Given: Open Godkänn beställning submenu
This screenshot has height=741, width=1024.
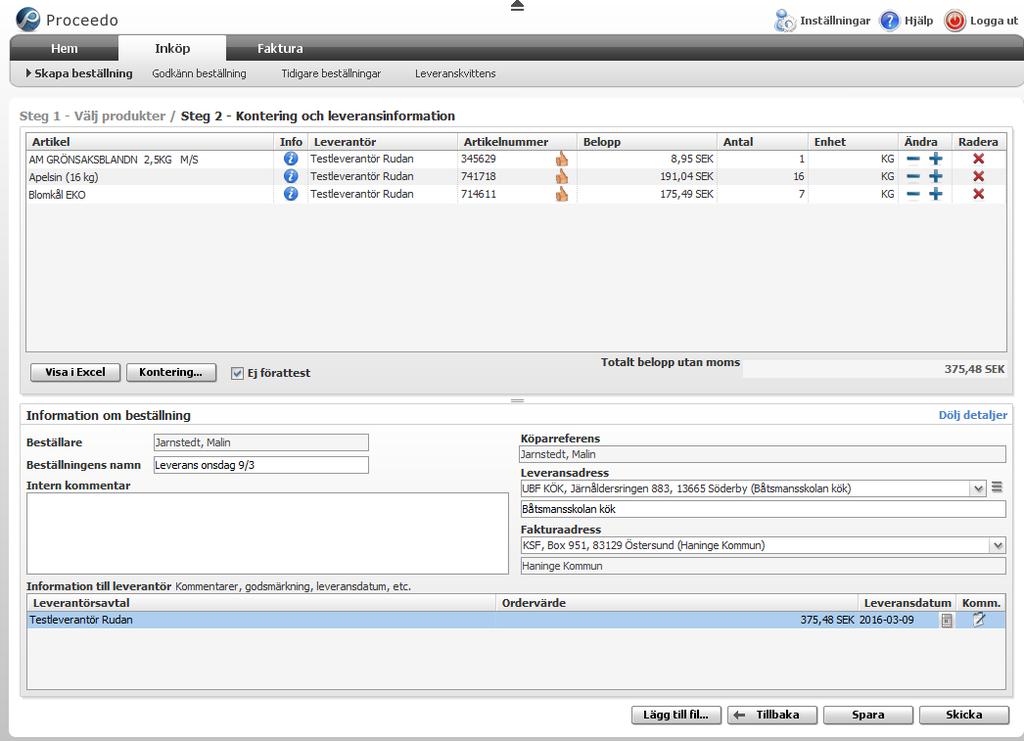Looking at the screenshot, I should tap(199, 74).
